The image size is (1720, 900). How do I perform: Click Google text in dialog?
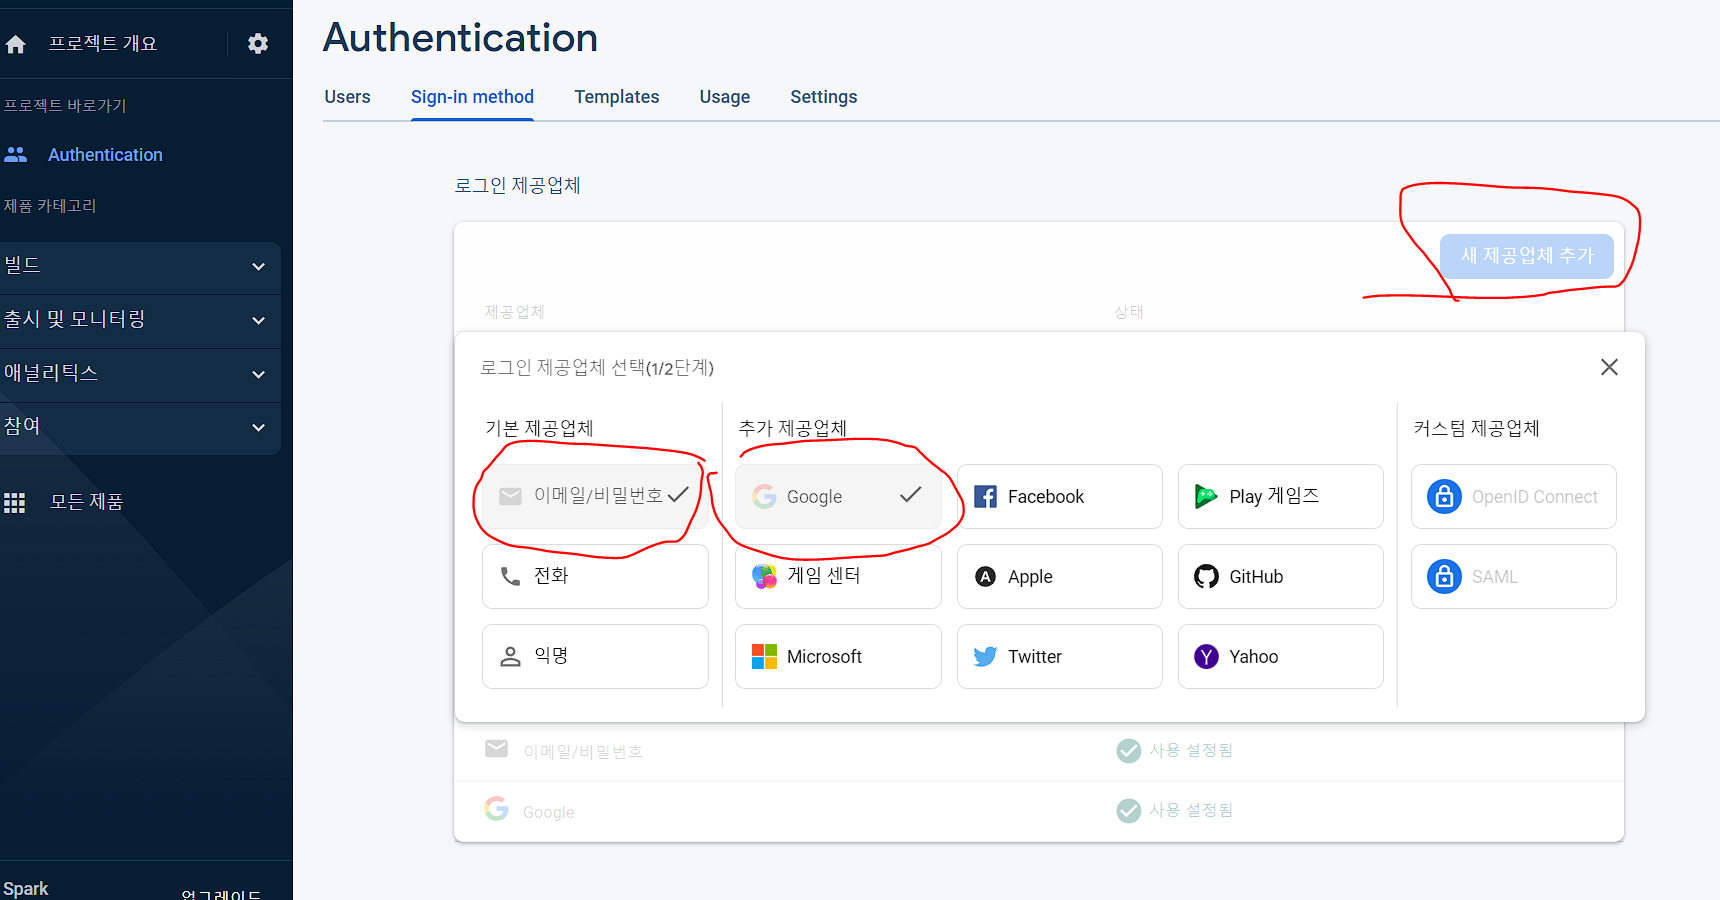click(814, 497)
